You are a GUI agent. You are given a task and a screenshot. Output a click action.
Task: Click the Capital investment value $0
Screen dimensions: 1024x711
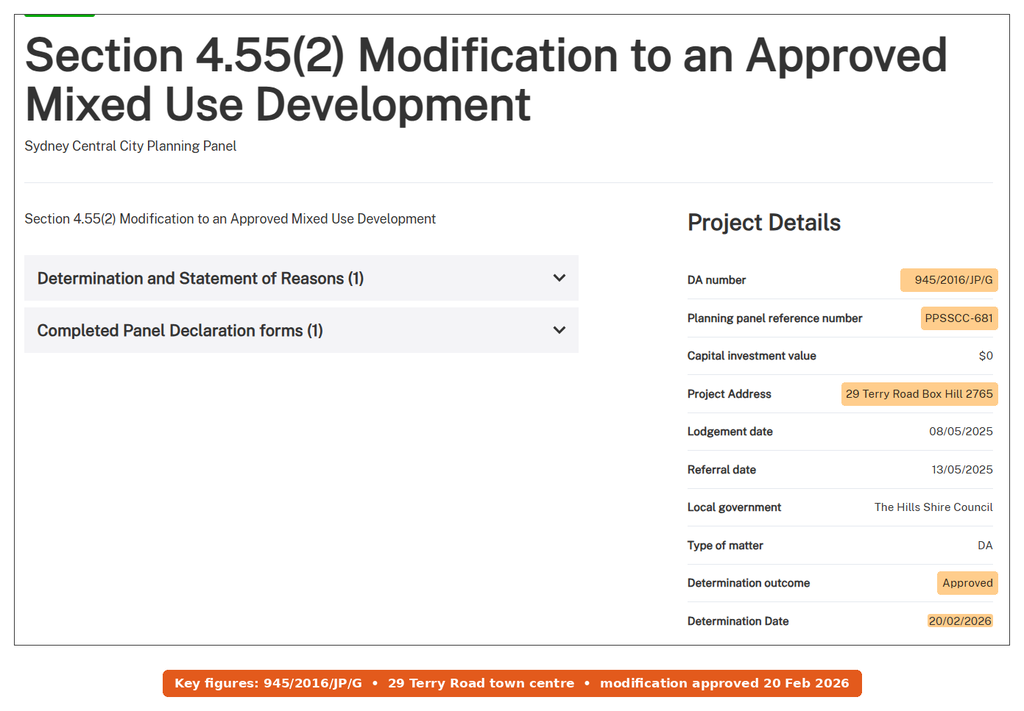[985, 356]
